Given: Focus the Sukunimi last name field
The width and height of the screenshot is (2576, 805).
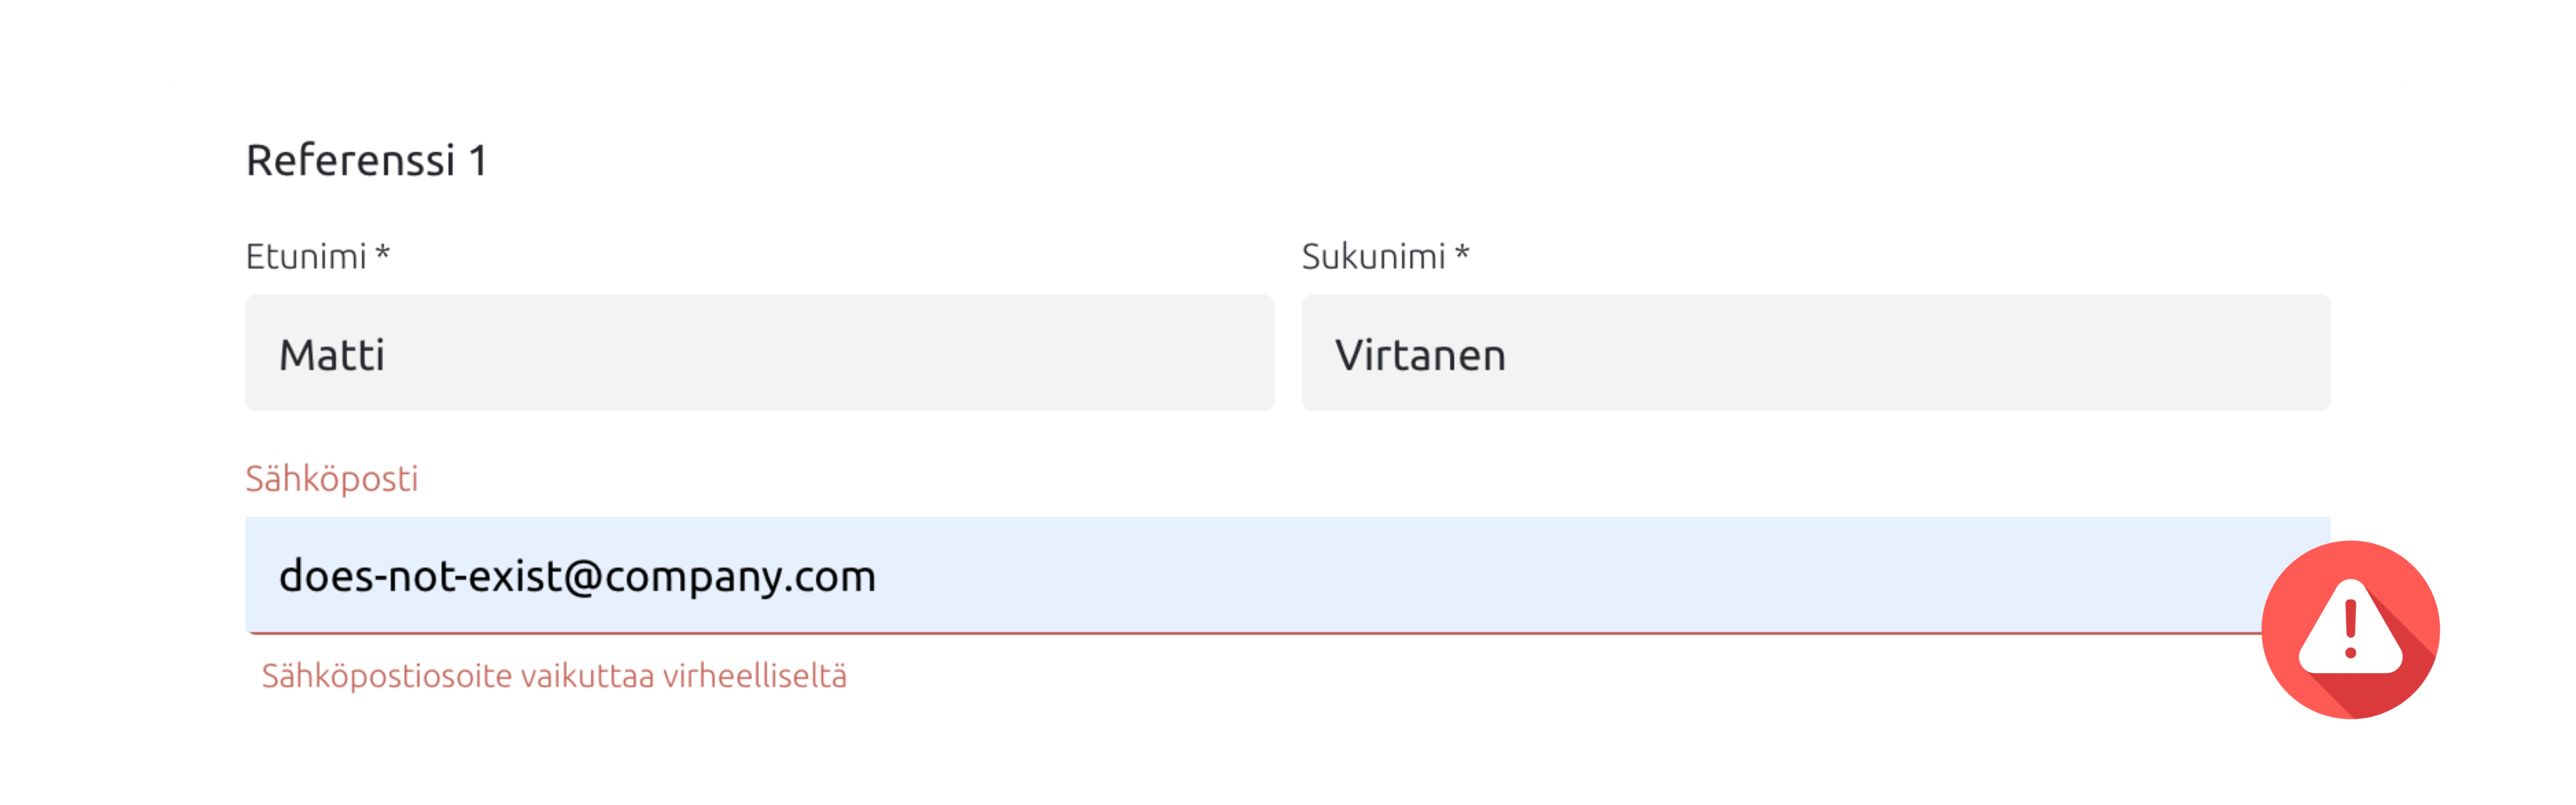Looking at the screenshot, I should coord(1815,353).
